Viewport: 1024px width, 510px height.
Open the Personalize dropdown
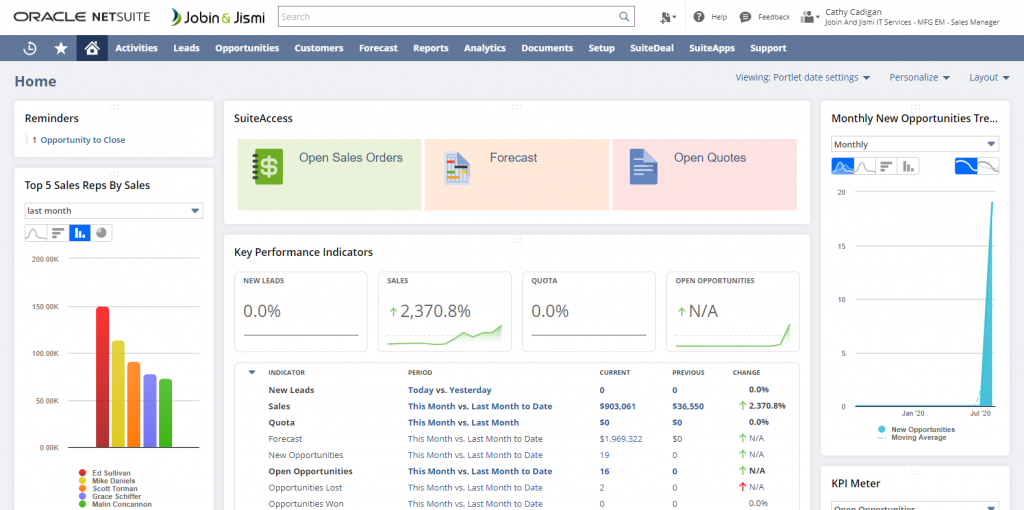pos(920,77)
